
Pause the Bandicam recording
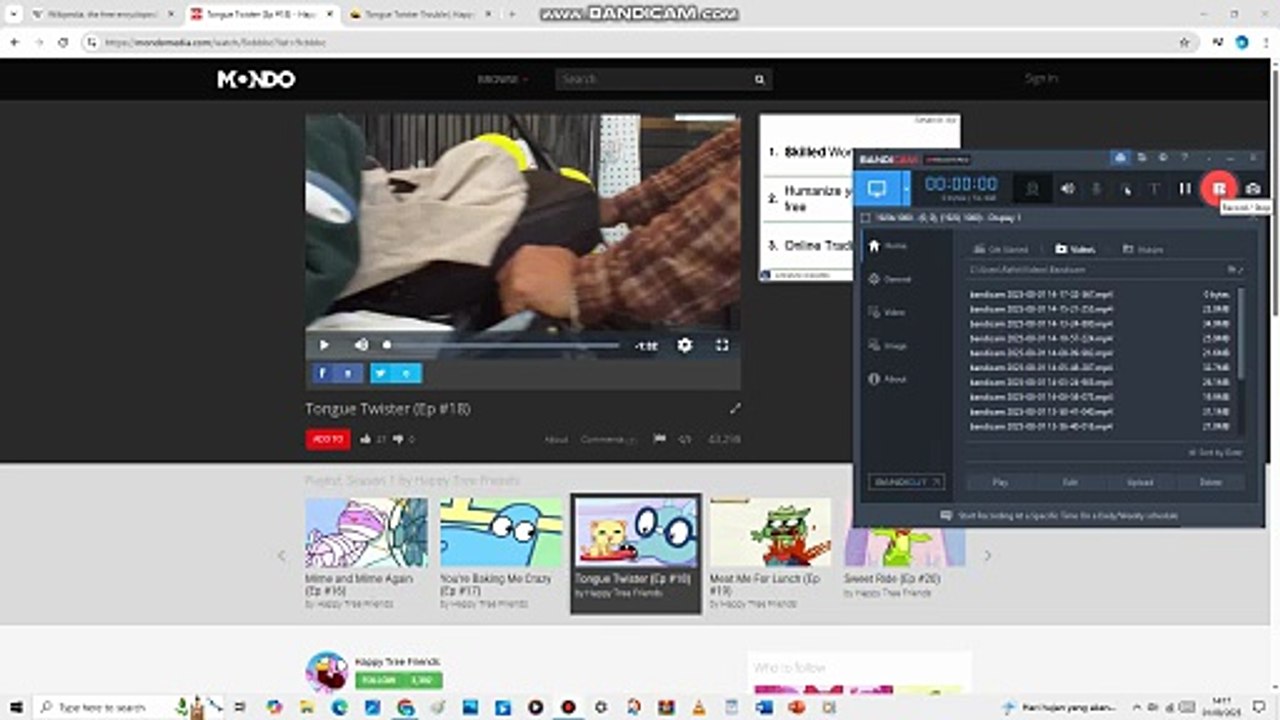click(1185, 188)
